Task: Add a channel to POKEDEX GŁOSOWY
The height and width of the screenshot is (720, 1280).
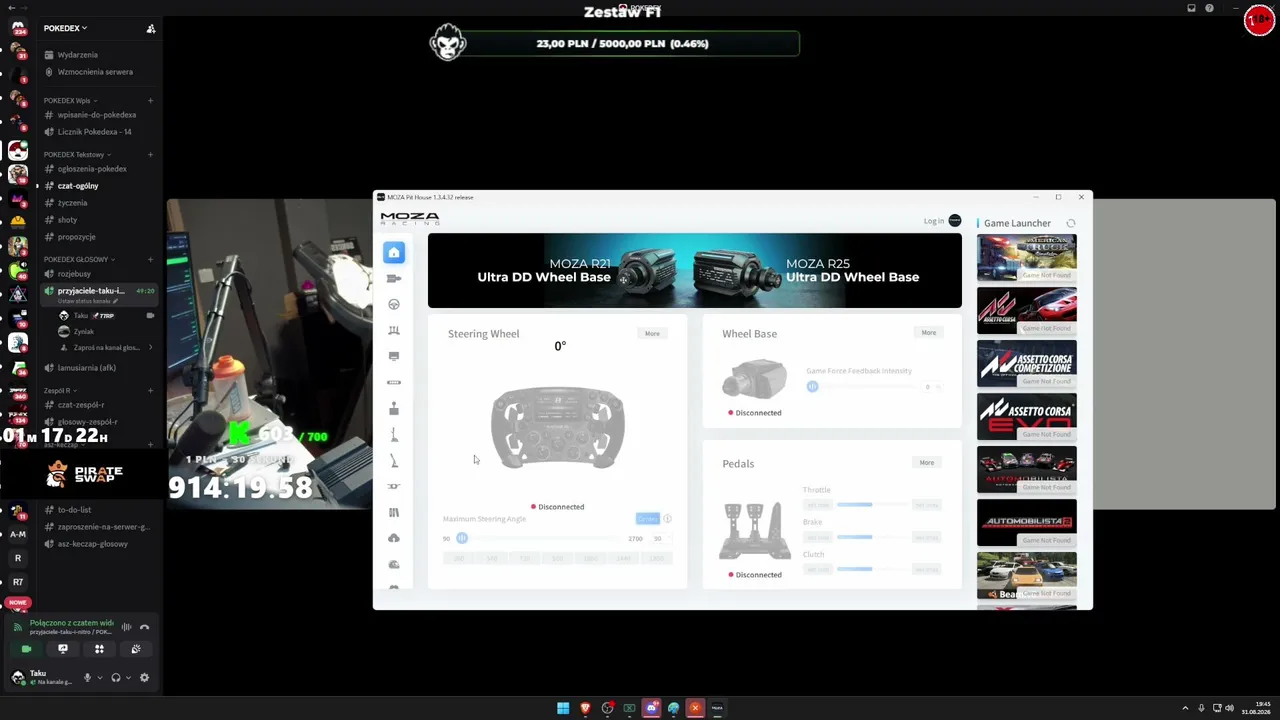Action: [150, 260]
